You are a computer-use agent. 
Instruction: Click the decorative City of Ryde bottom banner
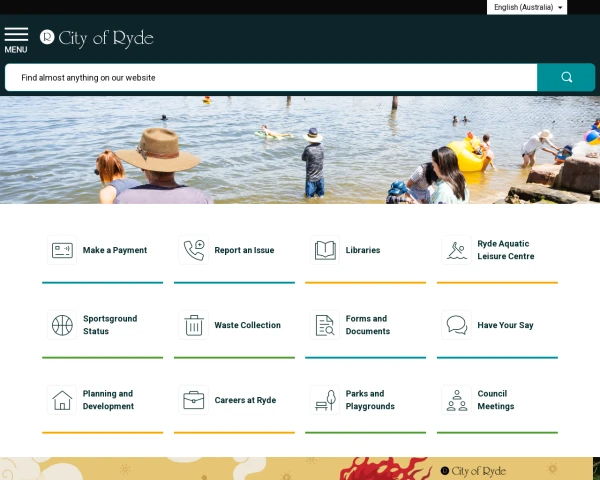click(x=300, y=469)
